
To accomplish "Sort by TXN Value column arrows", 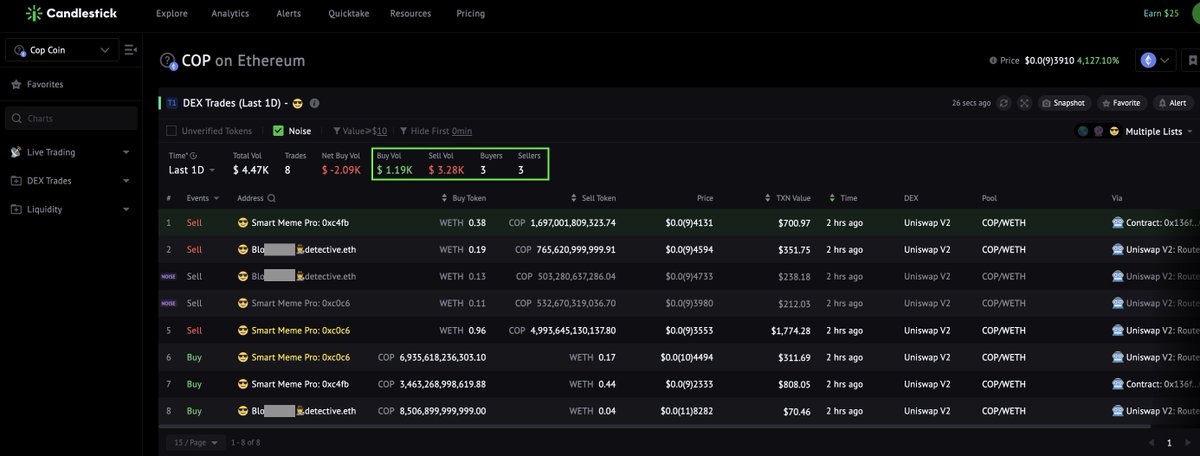I will 768,198.
